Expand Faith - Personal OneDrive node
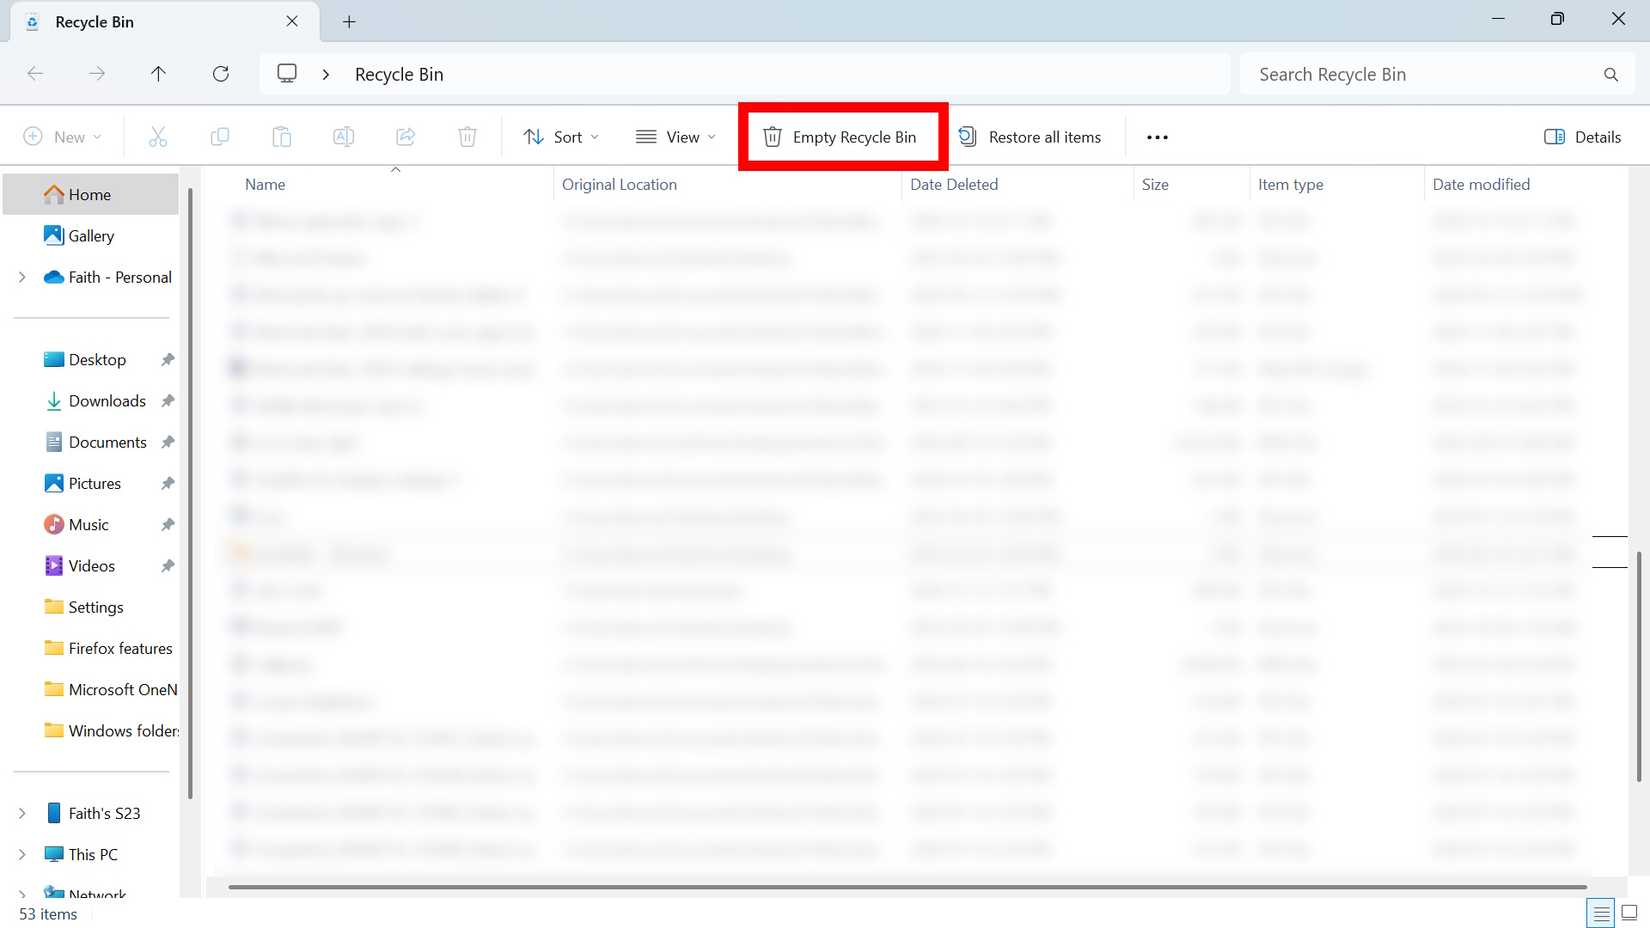 tap(22, 277)
